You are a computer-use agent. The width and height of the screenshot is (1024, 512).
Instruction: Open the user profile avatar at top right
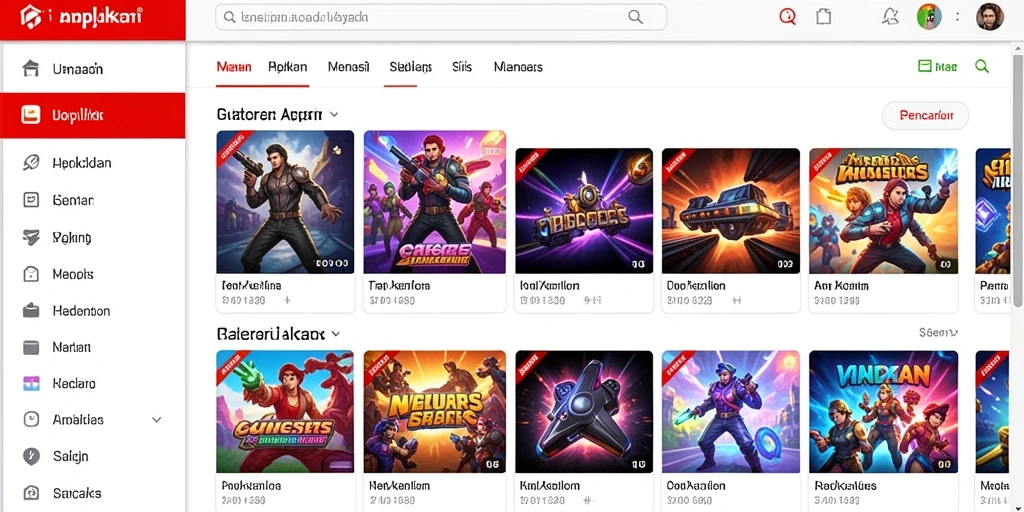(989, 17)
